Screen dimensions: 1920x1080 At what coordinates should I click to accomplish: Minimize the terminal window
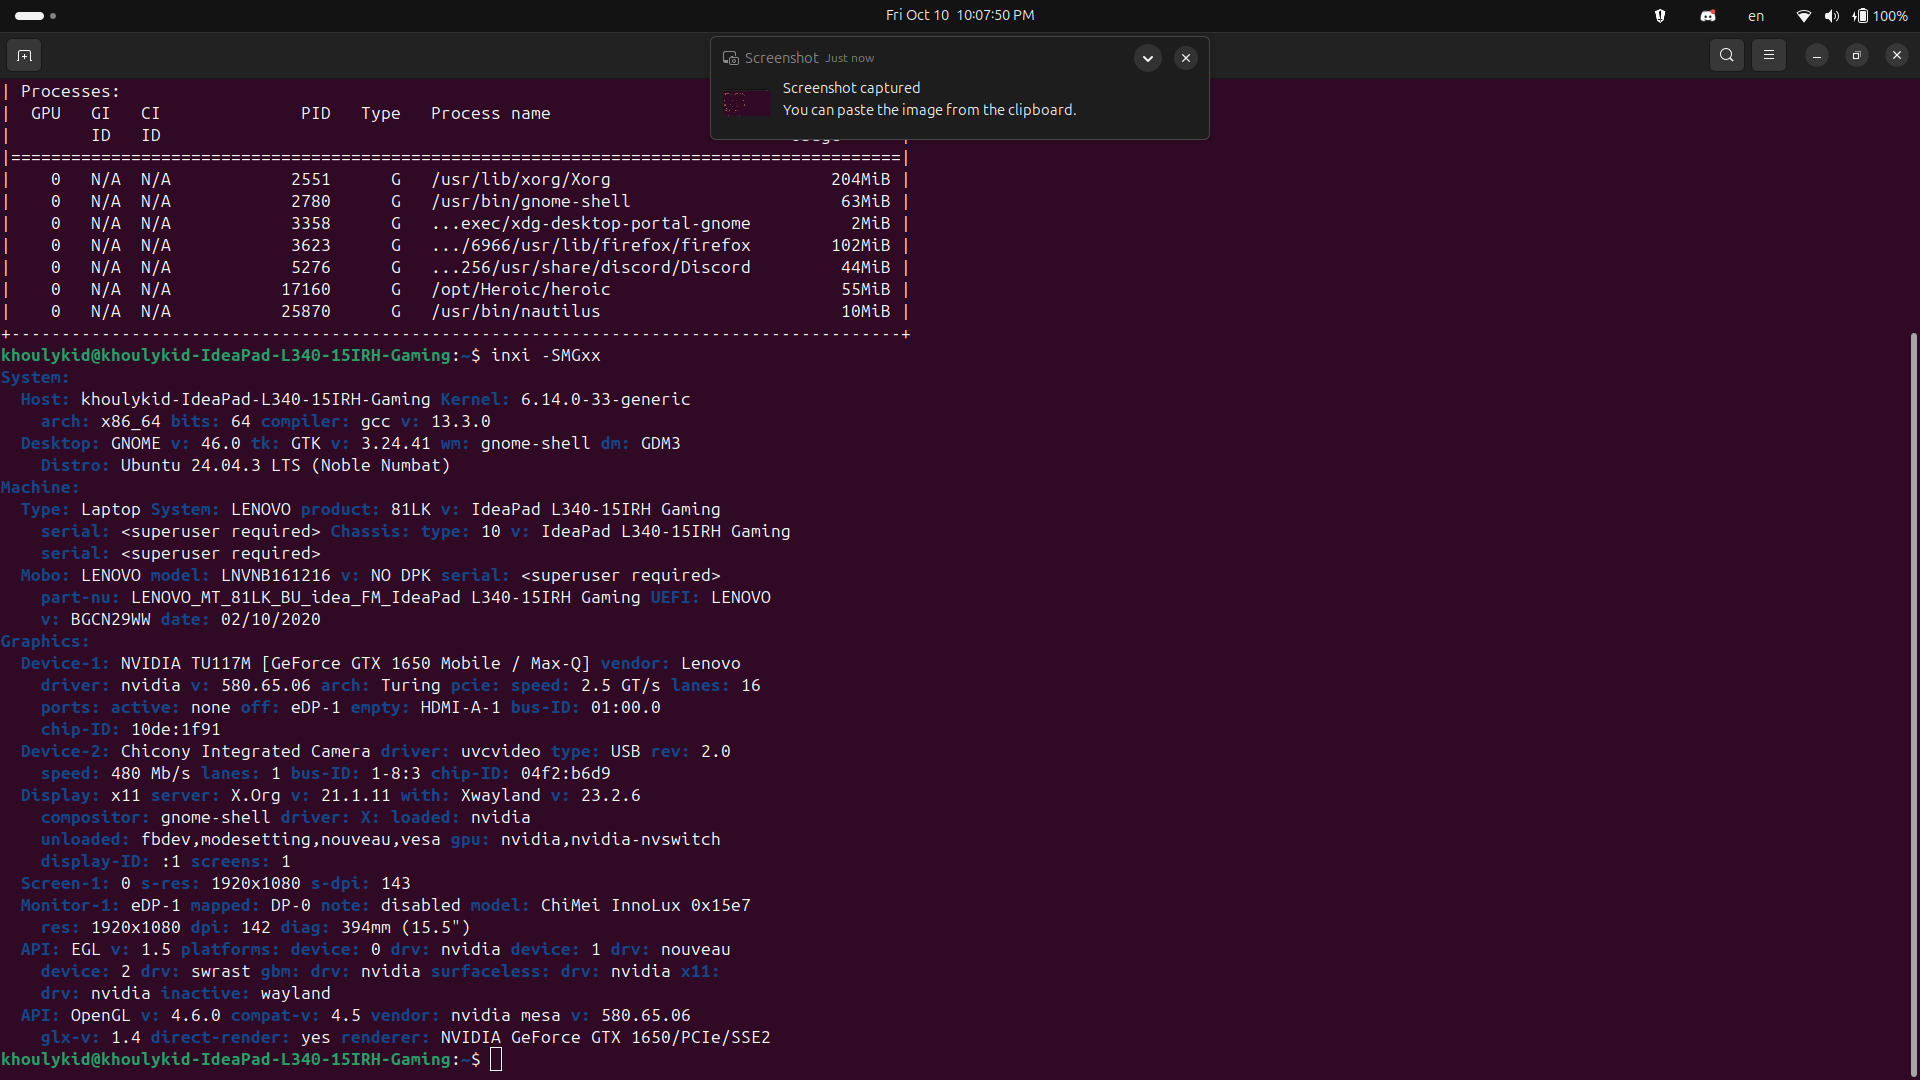pyautogui.click(x=1816, y=56)
